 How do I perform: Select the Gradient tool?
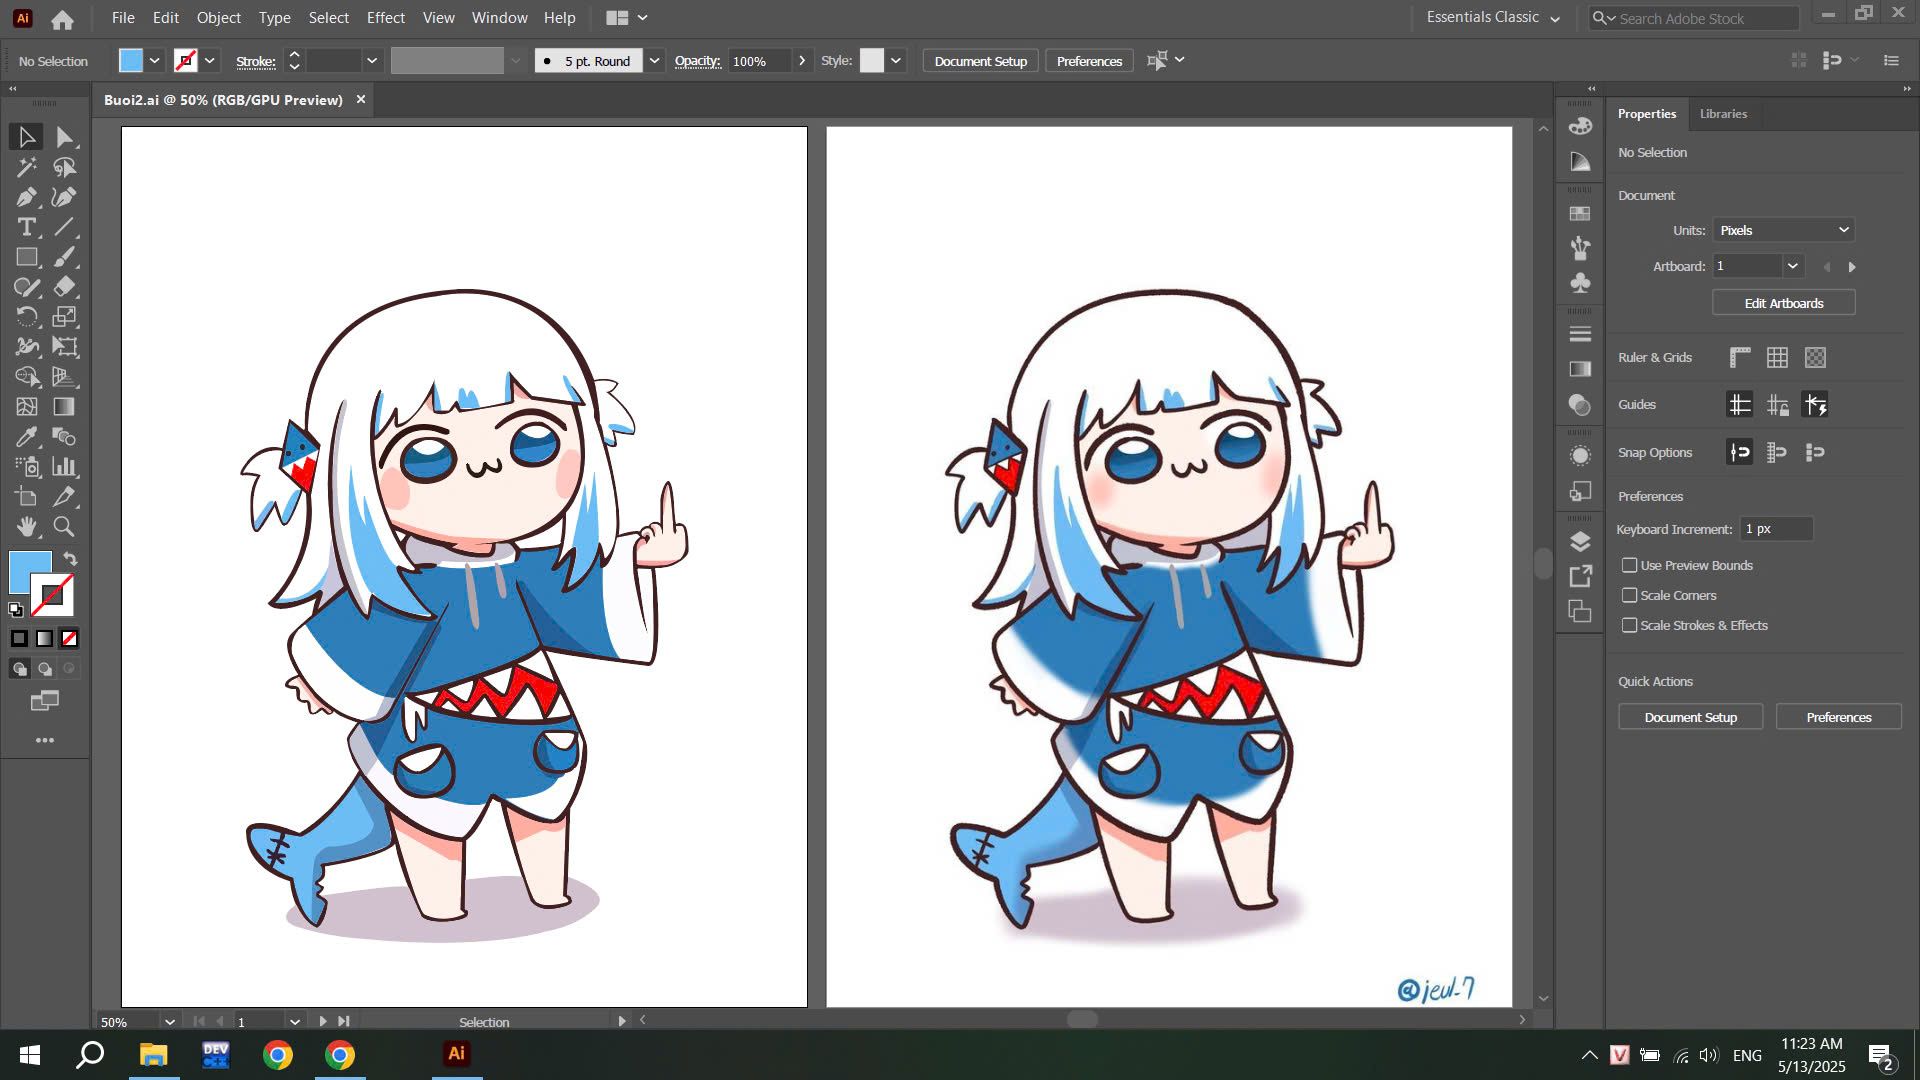tap(65, 407)
